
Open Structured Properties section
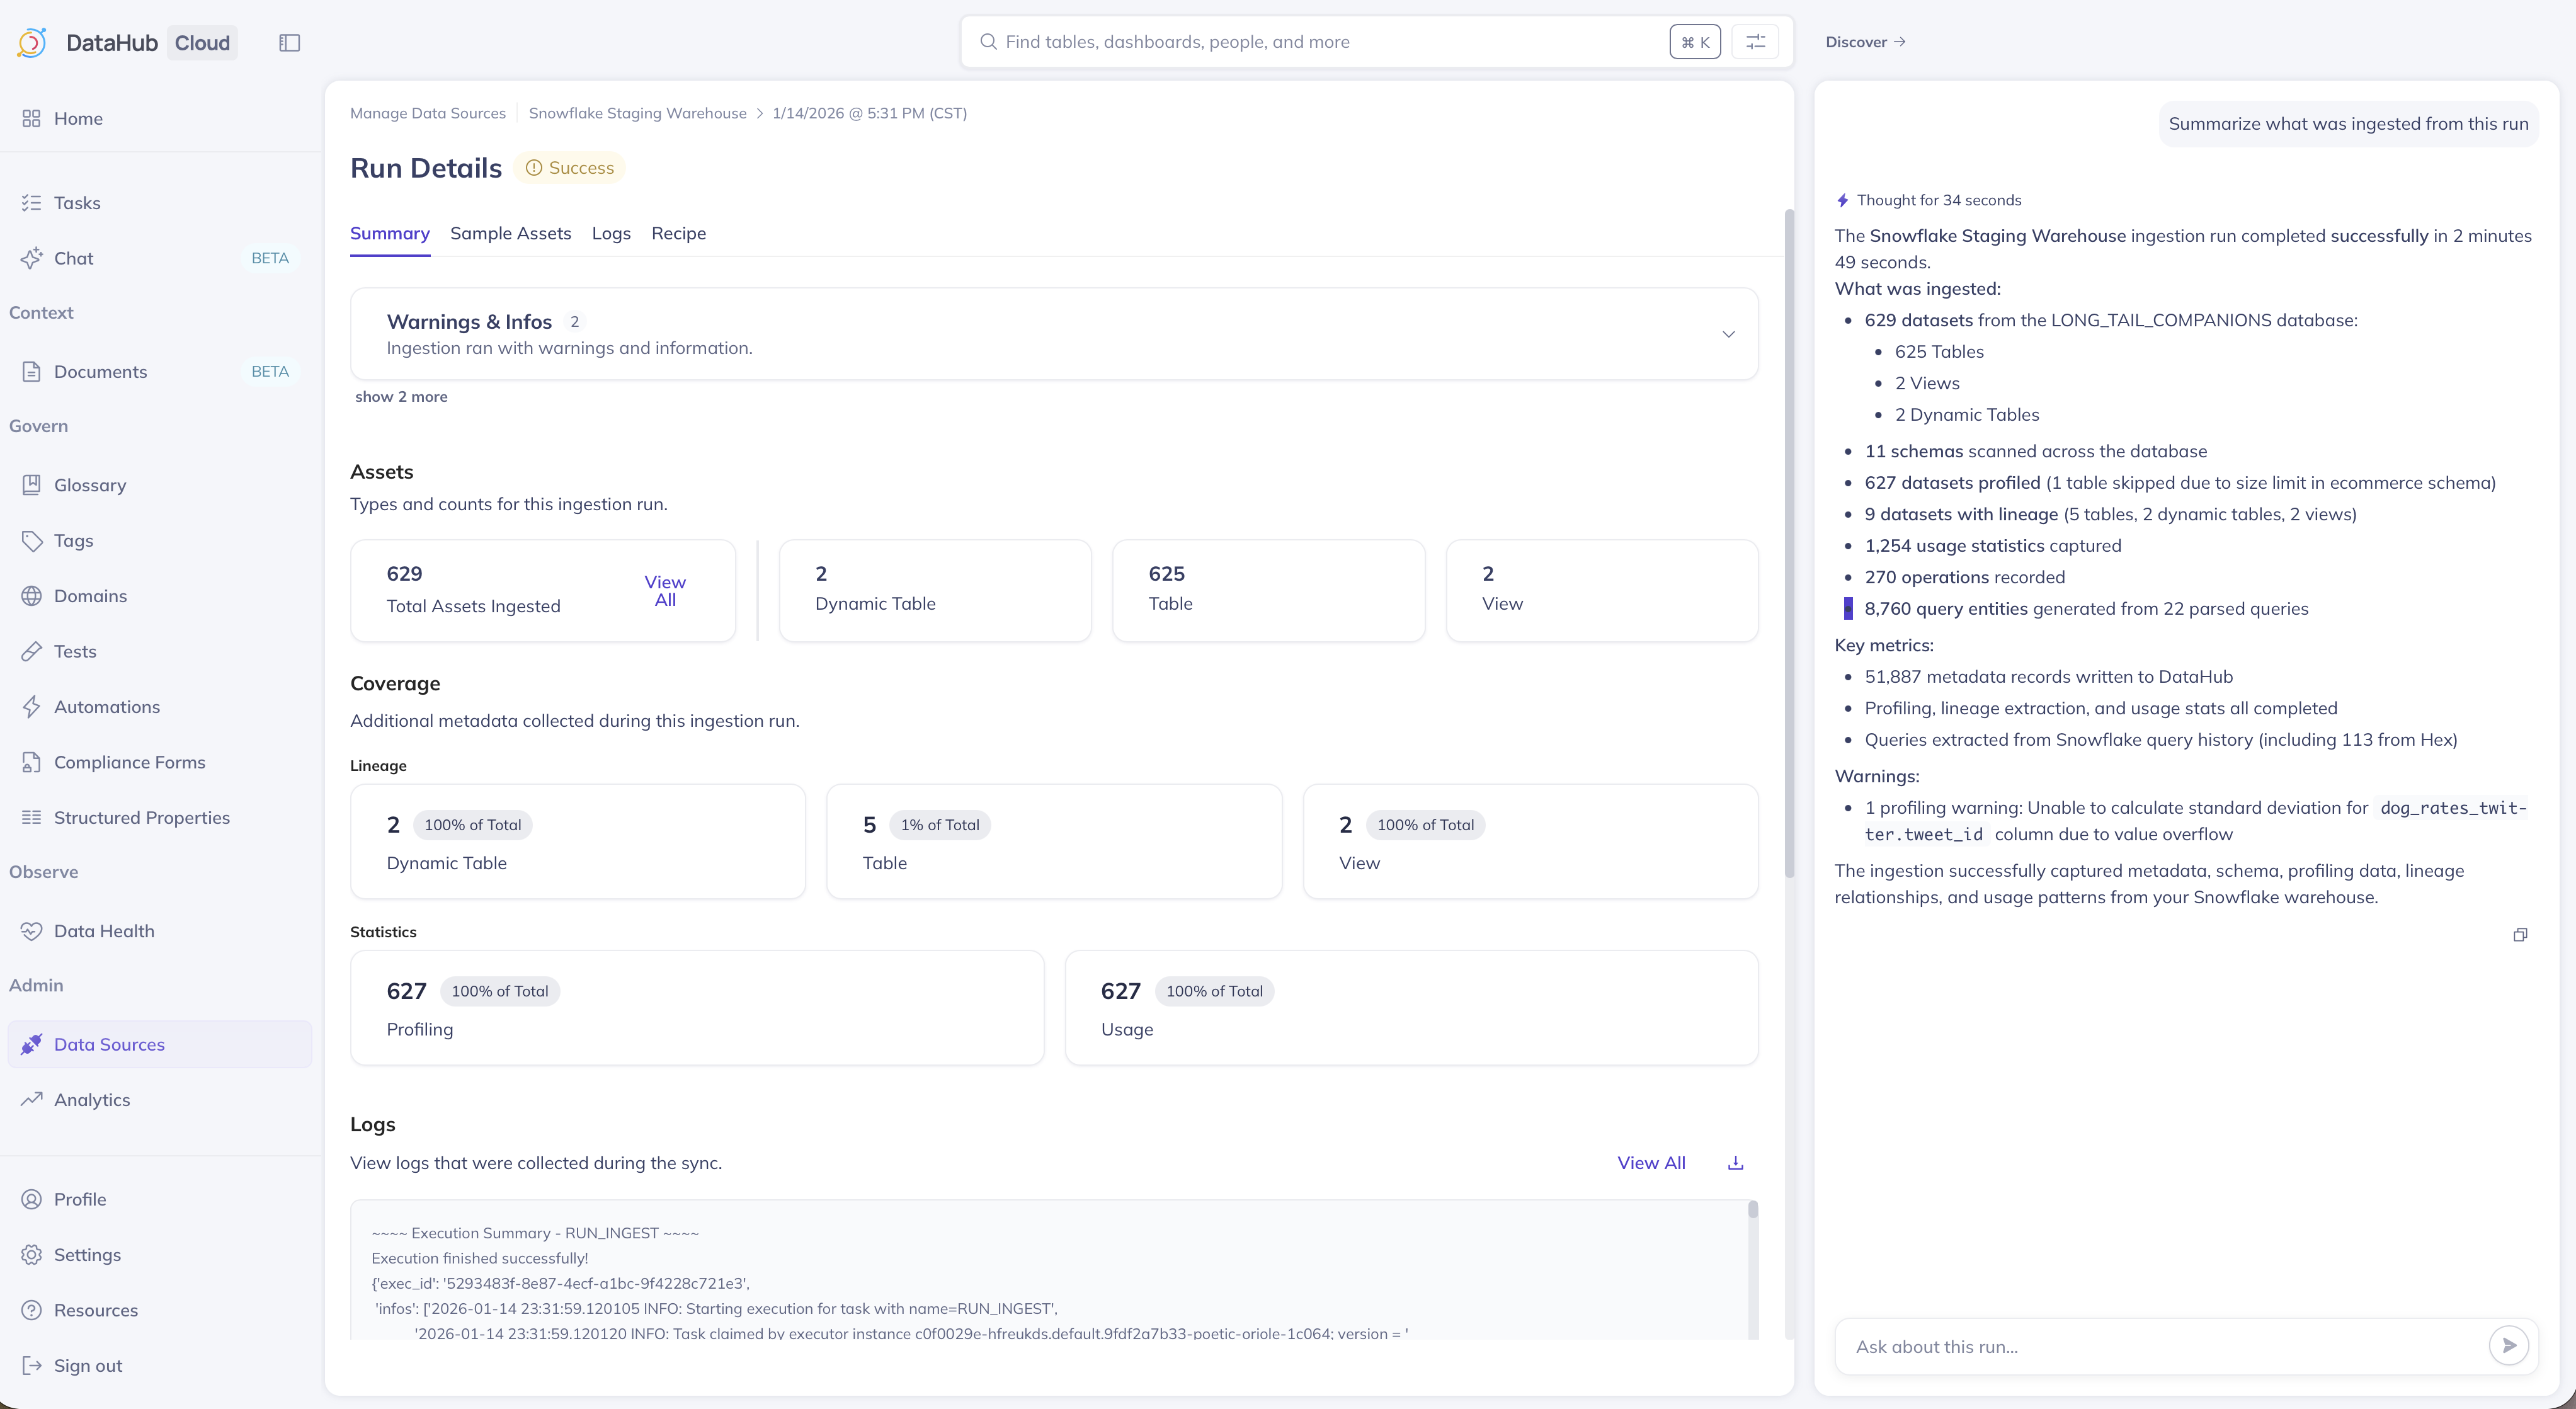point(141,818)
